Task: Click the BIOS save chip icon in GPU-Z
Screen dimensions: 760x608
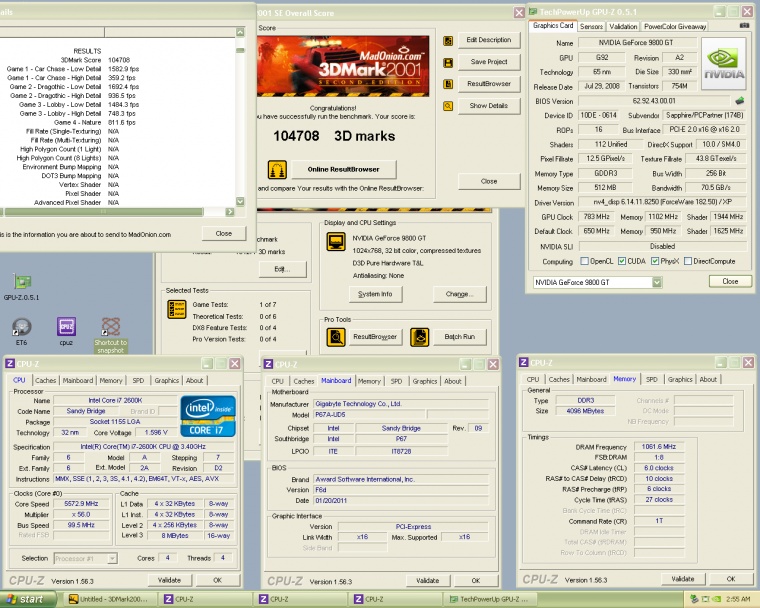Action: coord(740,101)
